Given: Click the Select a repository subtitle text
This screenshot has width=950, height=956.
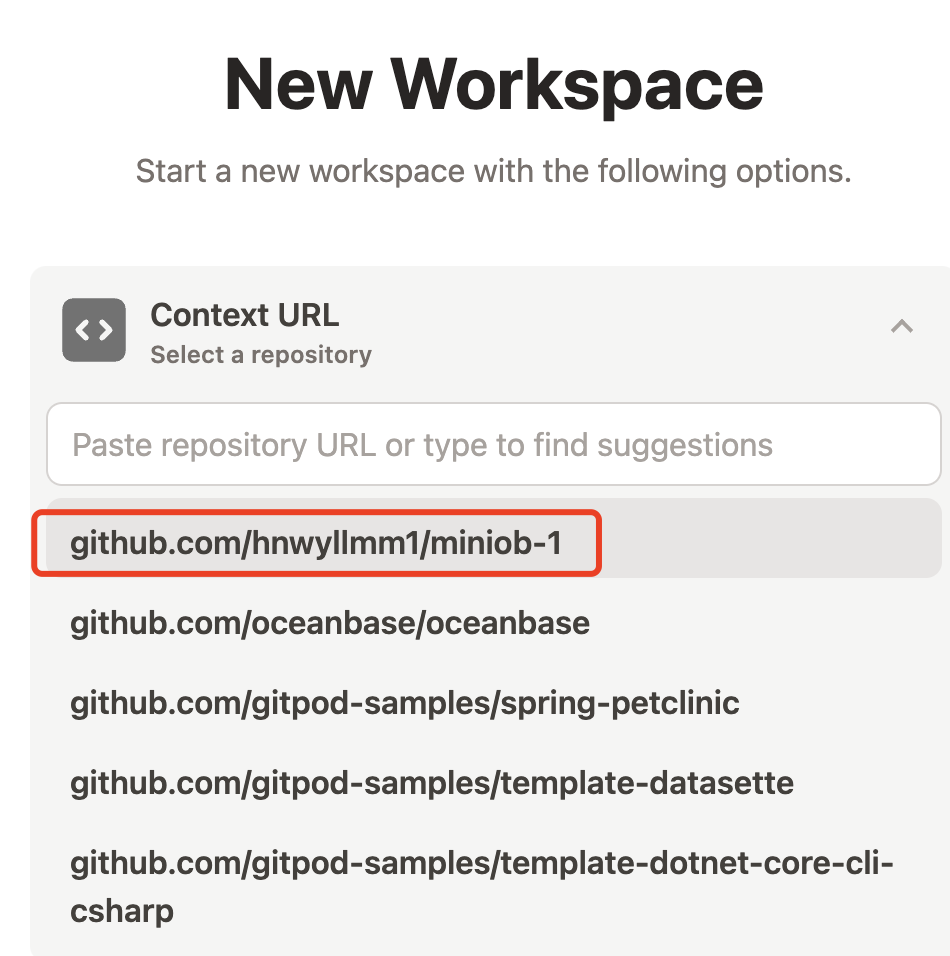Looking at the screenshot, I should coord(261,354).
